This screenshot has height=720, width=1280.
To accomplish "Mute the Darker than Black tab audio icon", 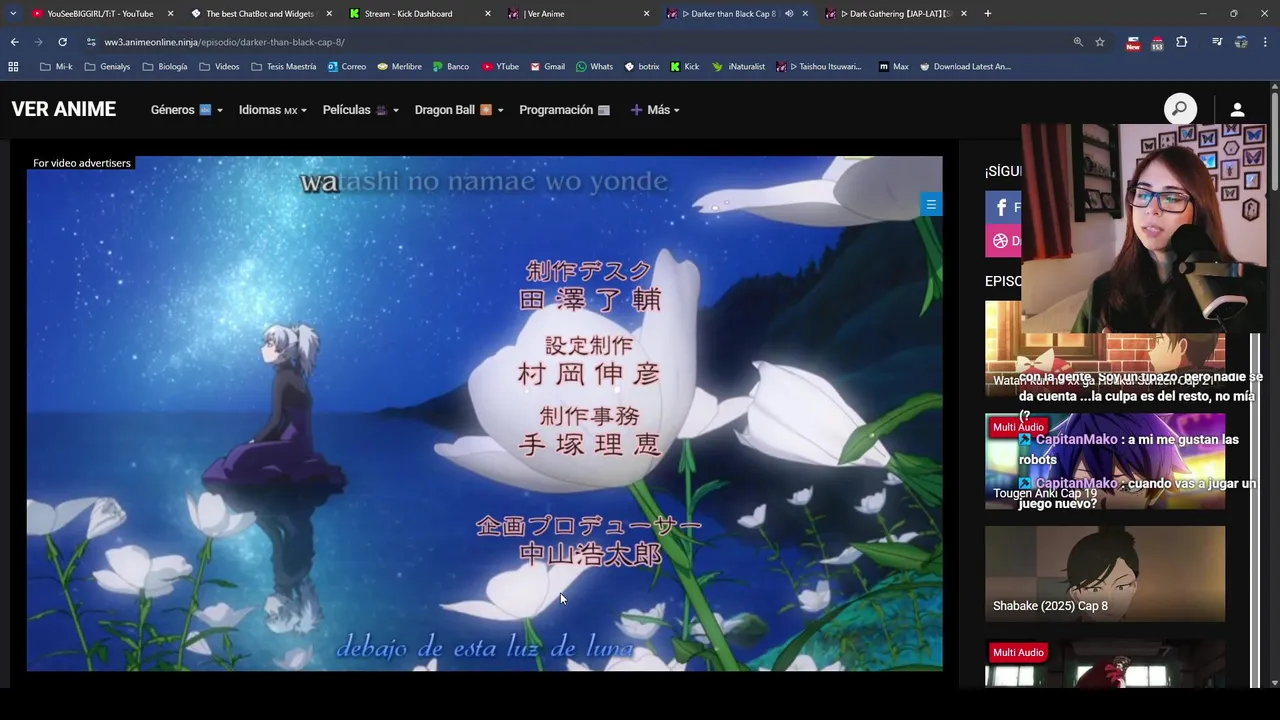I will (x=789, y=14).
